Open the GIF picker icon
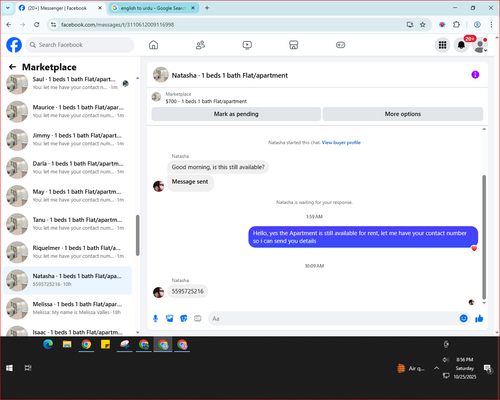Viewport: 500px width, 400px height. coord(198,319)
